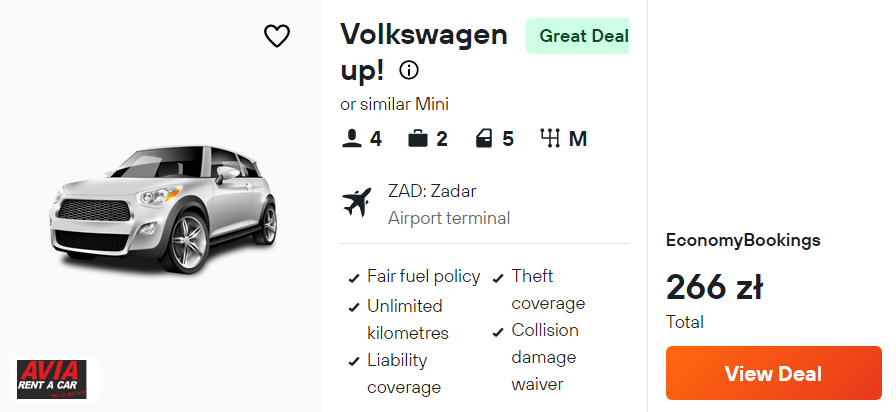Click the luggage suitcase icon

coord(418,139)
